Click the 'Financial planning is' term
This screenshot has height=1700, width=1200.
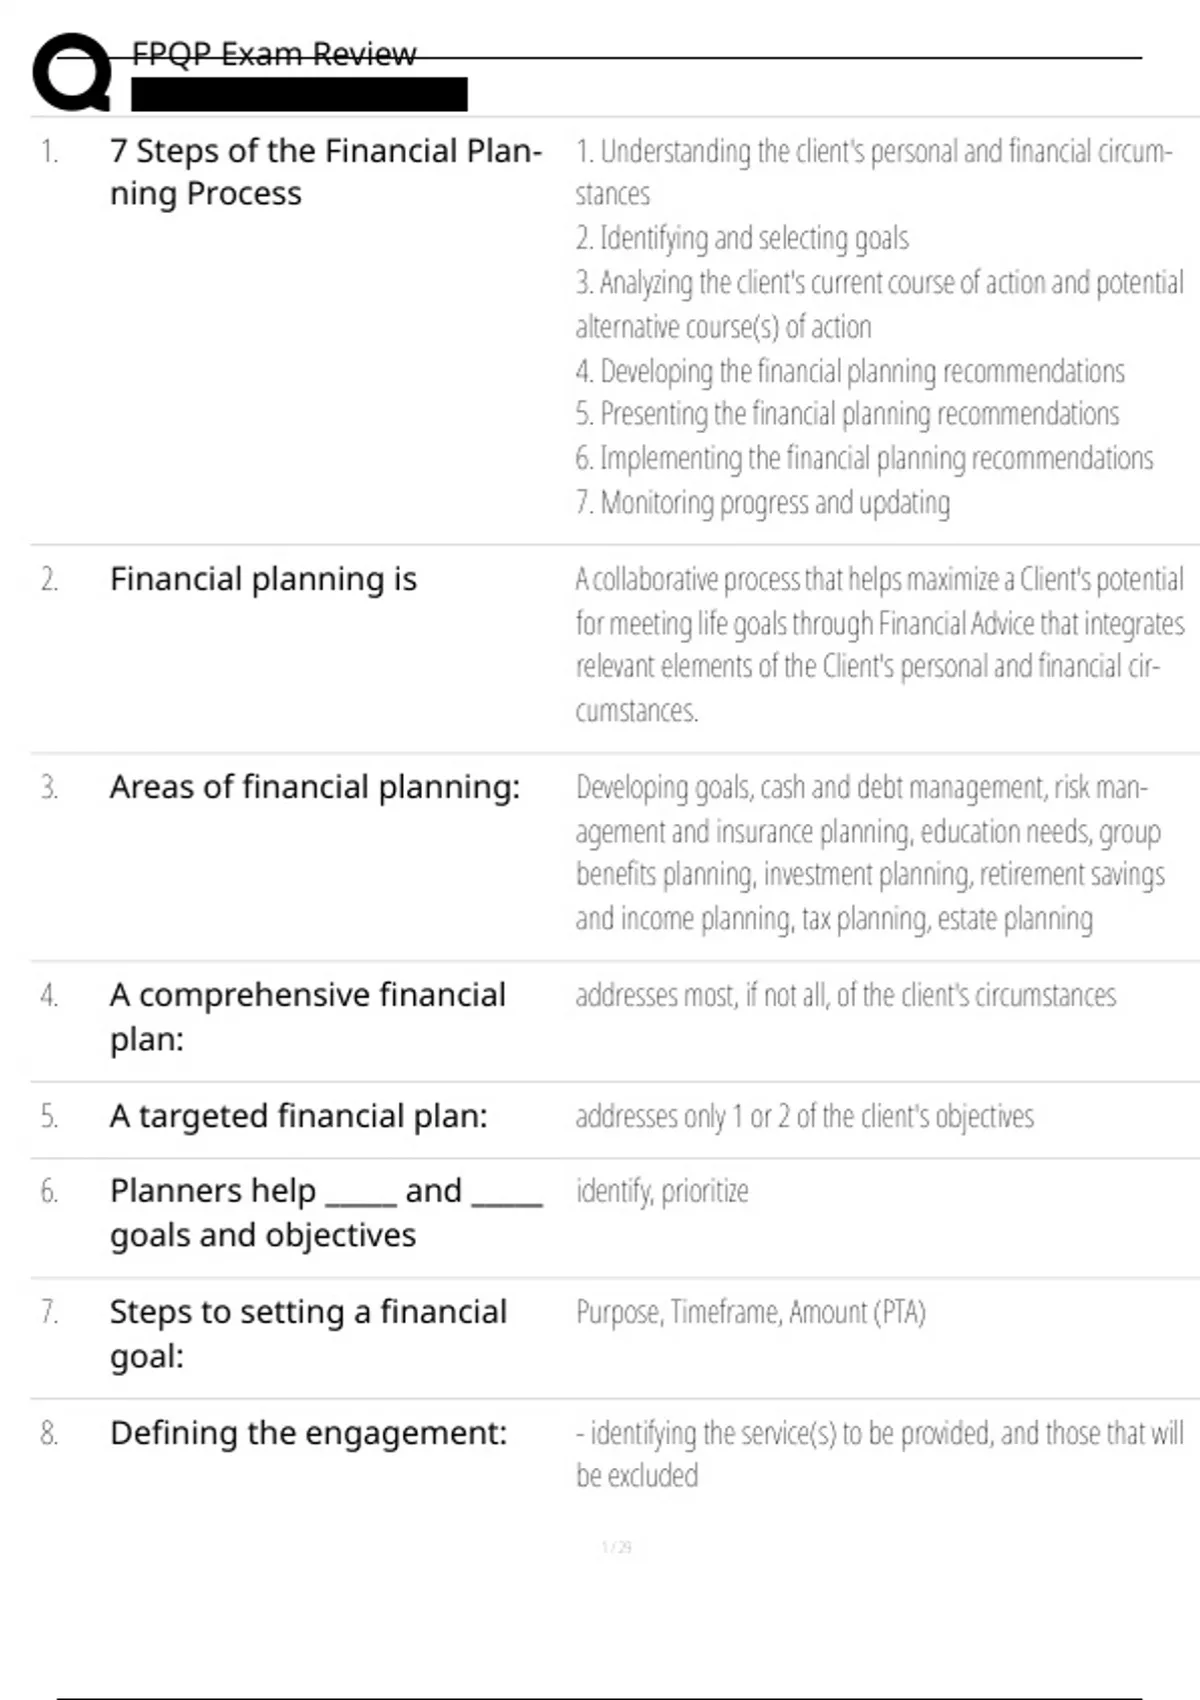pyautogui.click(x=263, y=579)
